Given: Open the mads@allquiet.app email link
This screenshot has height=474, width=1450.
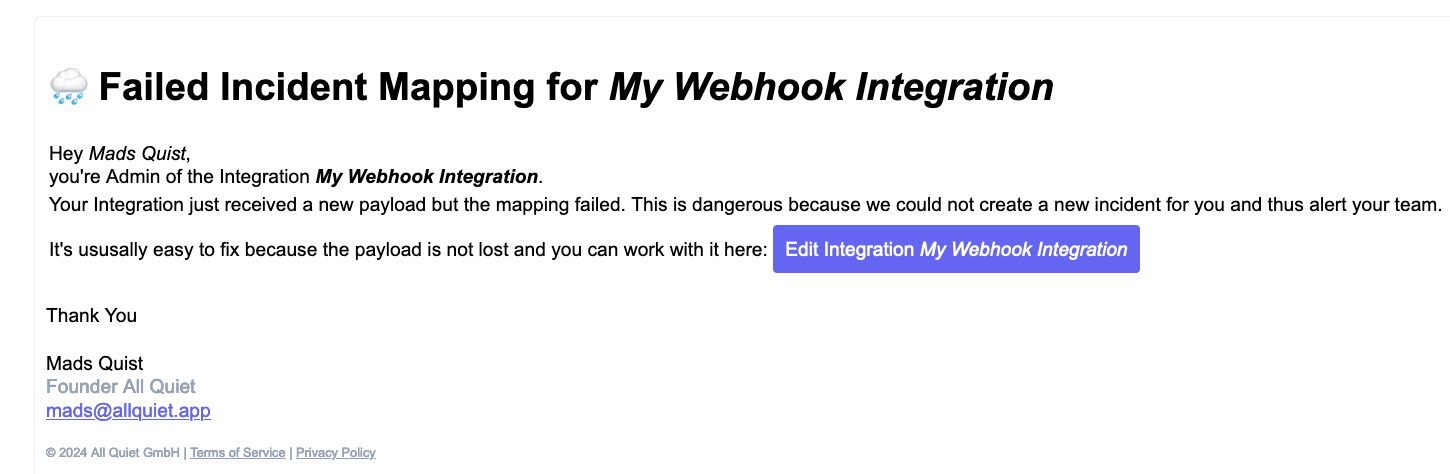Looking at the screenshot, I should tap(128, 411).
